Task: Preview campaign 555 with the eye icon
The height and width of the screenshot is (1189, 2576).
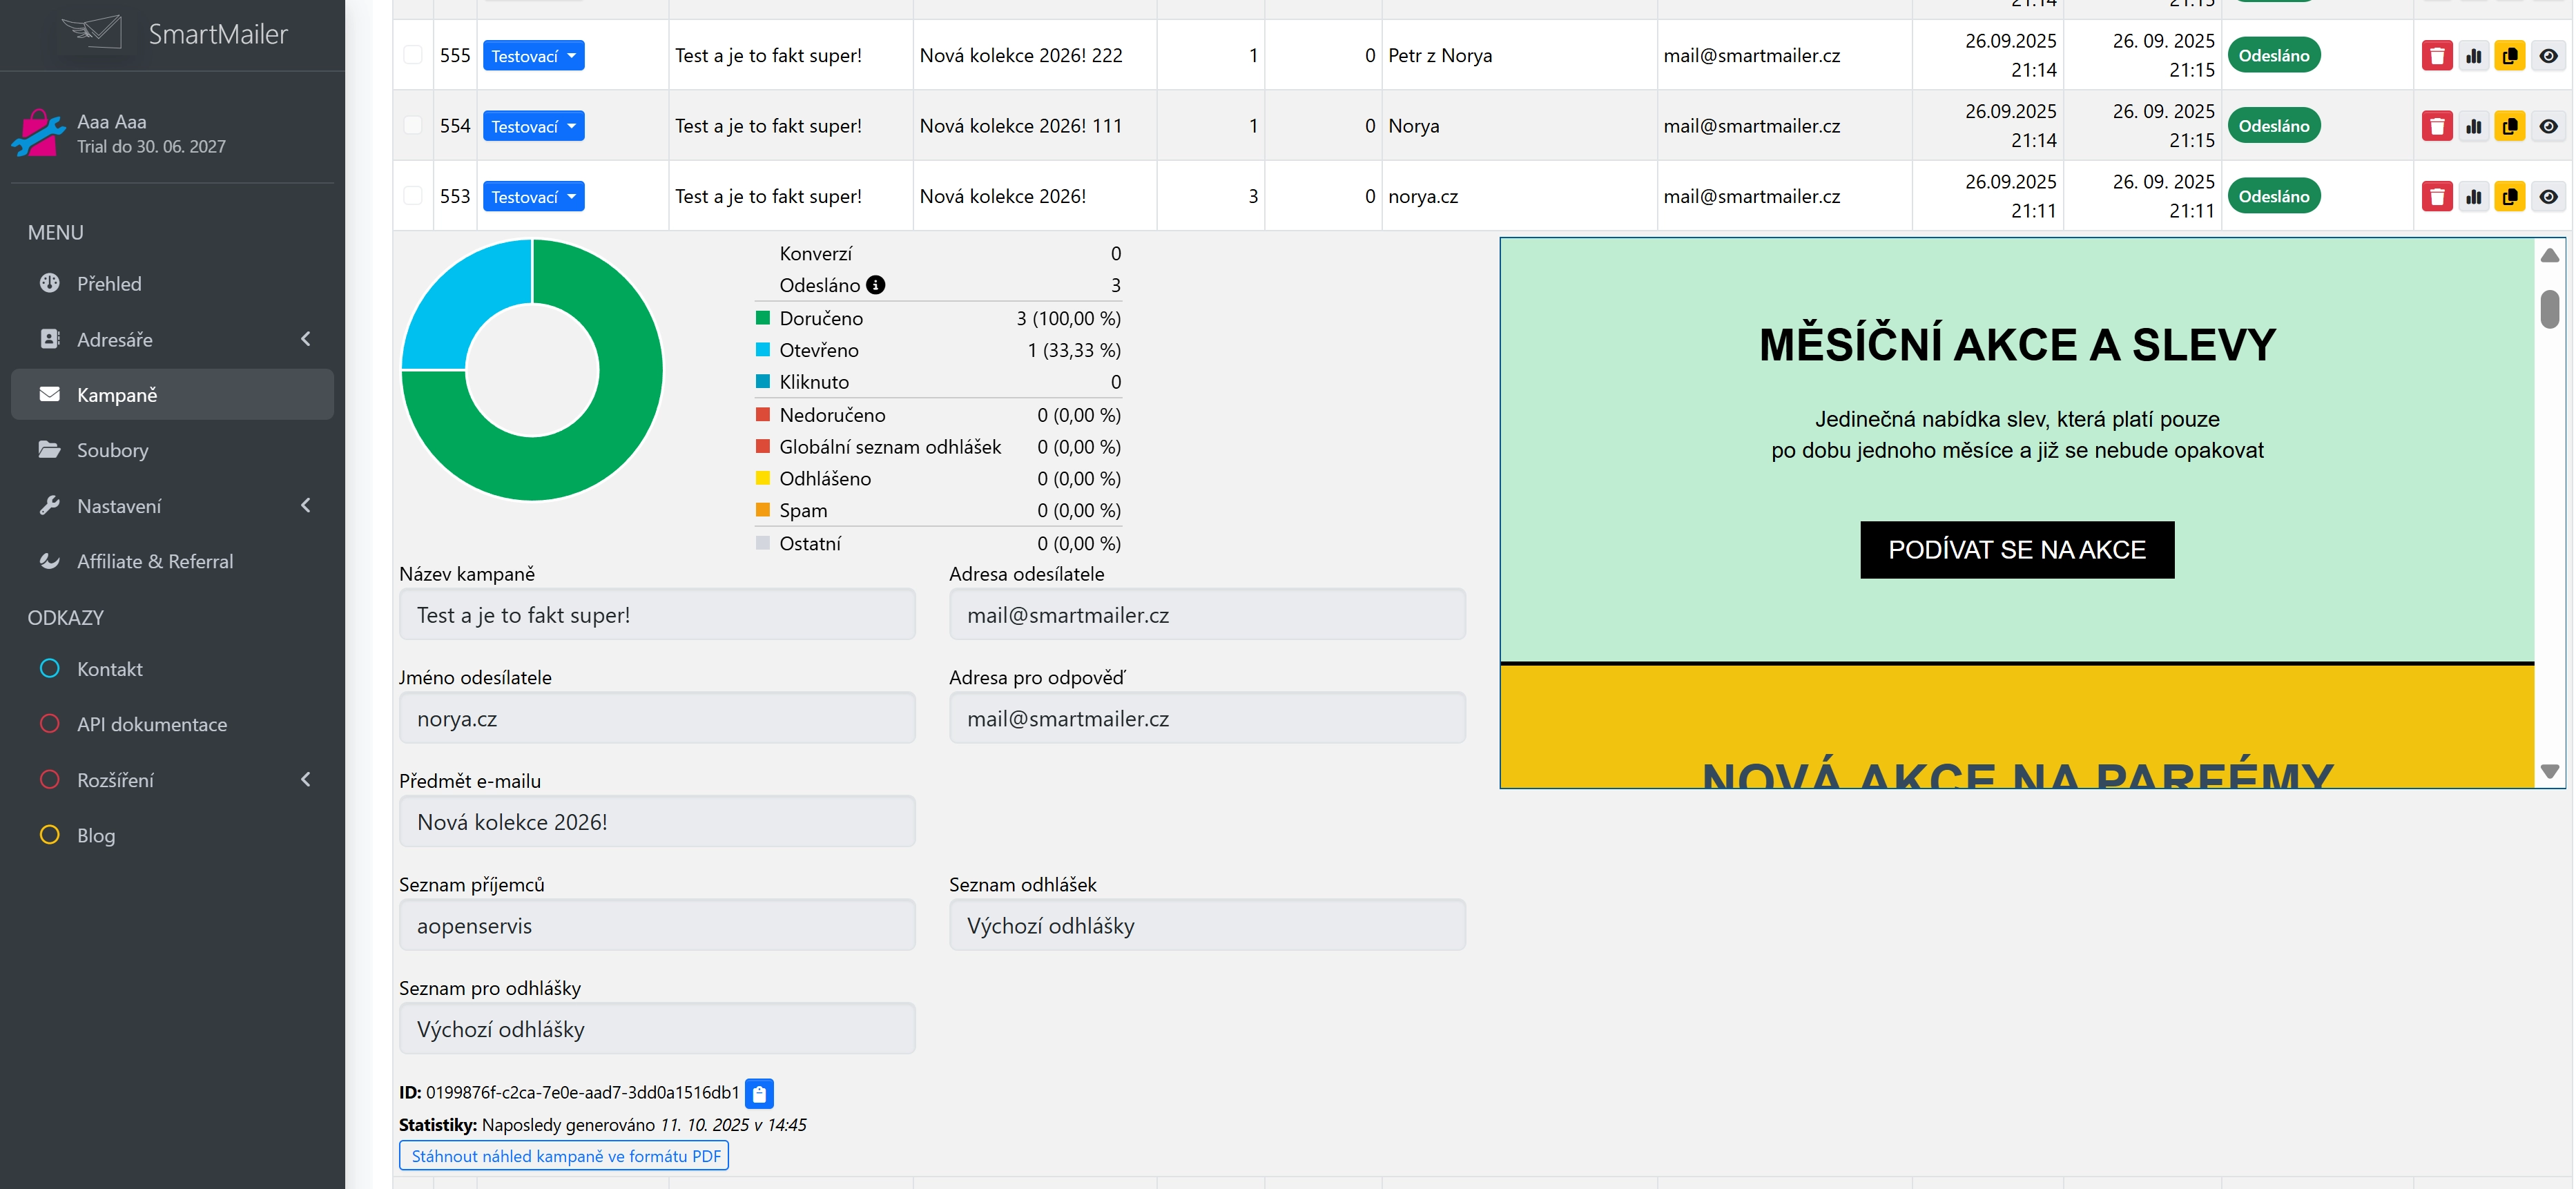Action: (2547, 56)
